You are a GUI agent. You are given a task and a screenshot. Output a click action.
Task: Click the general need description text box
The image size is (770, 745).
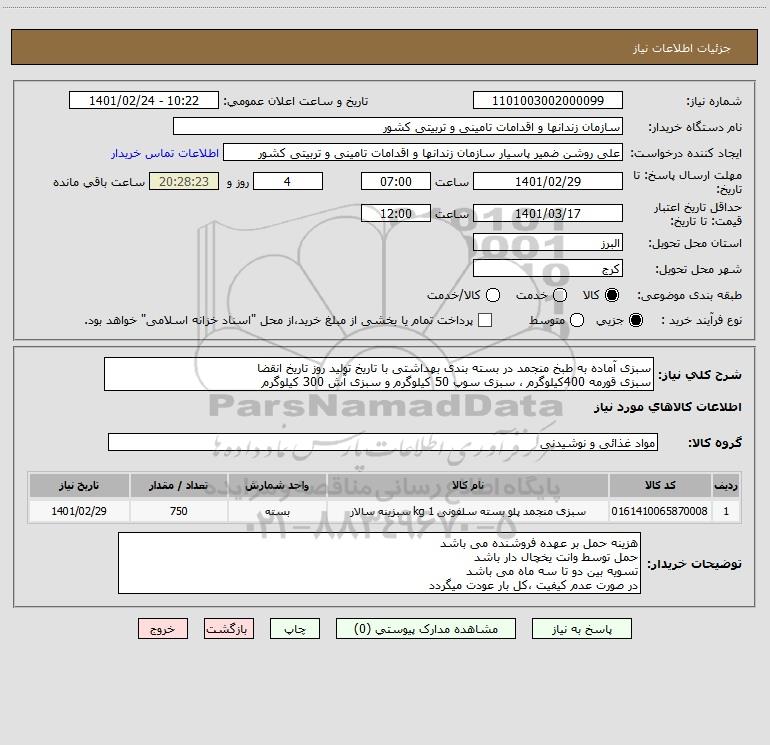[x=379, y=374]
